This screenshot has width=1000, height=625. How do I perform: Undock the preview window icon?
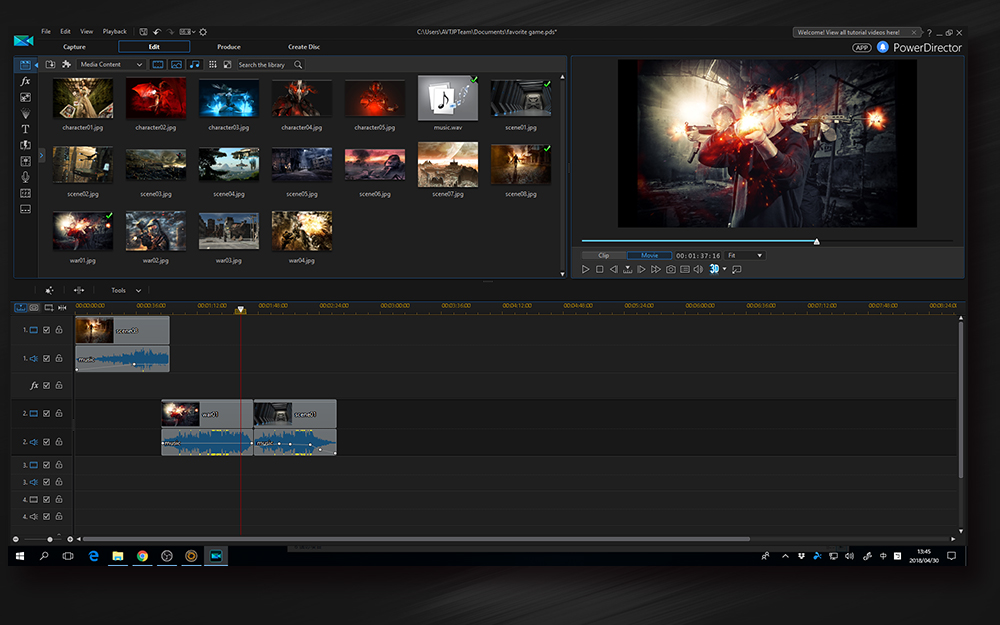737,270
